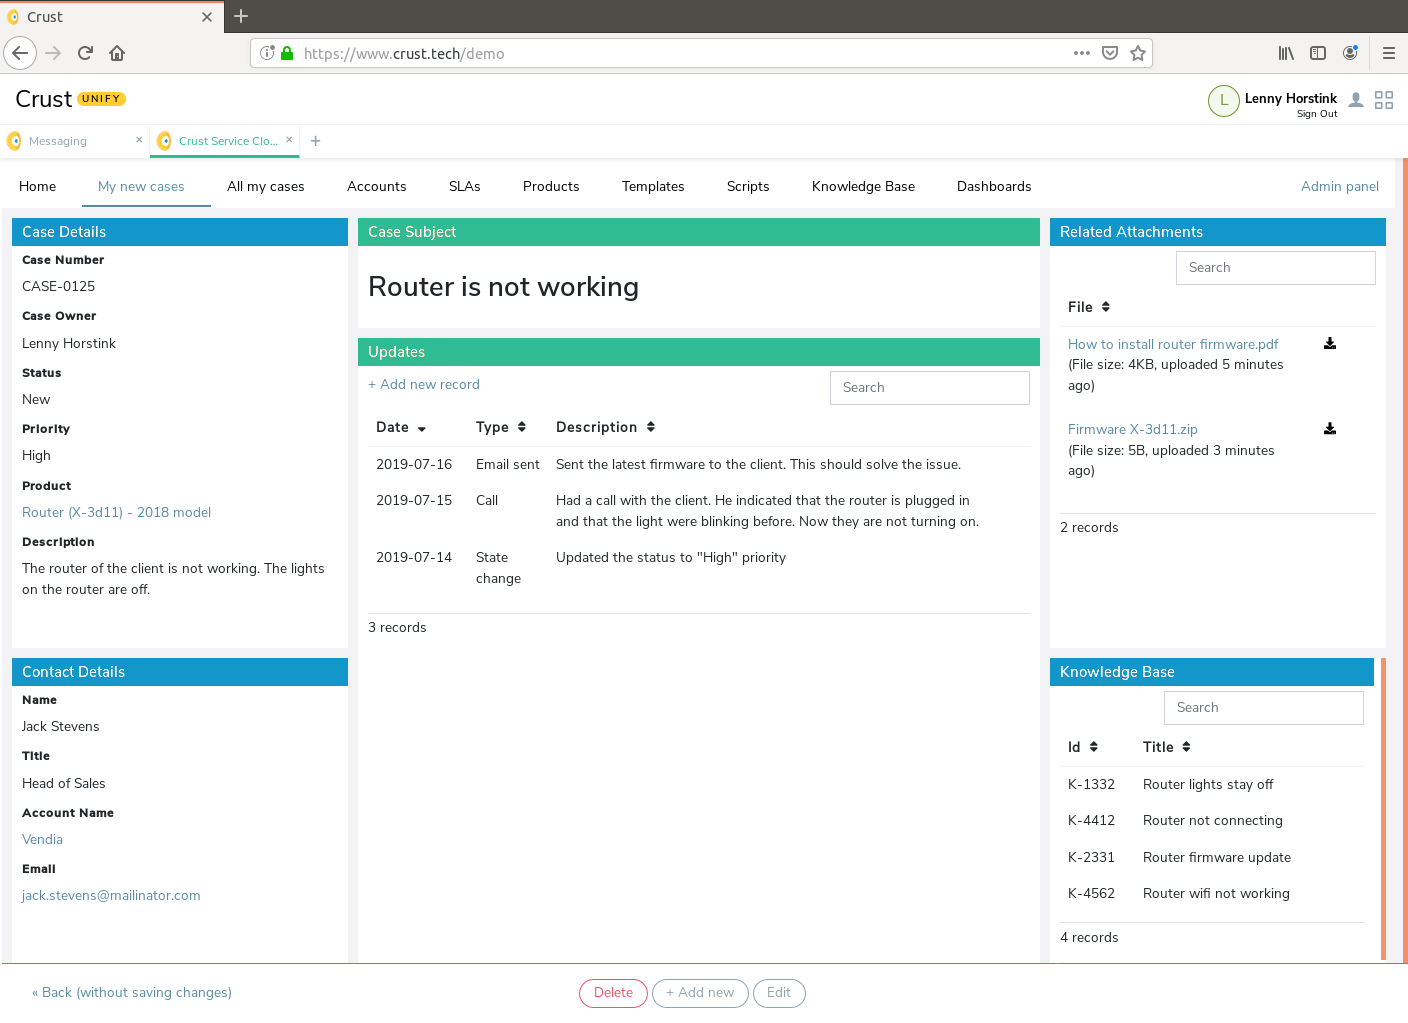Close the Messaging app tab
Viewport: 1408px width, 1023px height.
[x=139, y=140]
